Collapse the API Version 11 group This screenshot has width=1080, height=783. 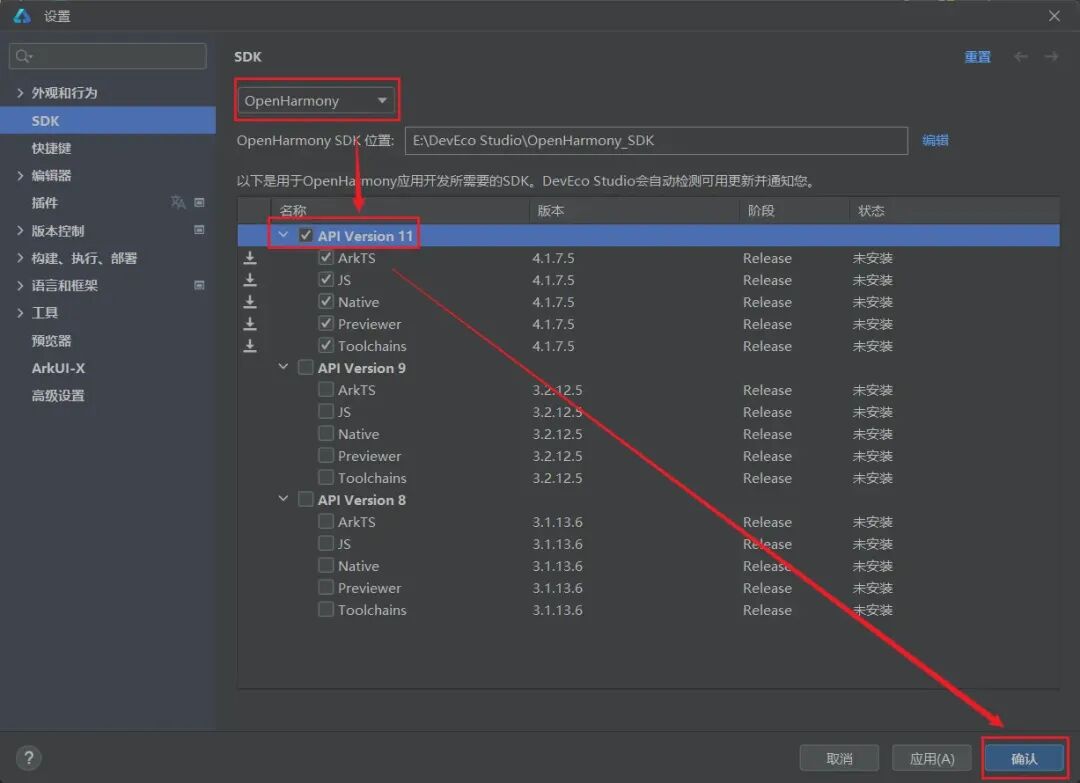click(283, 236)
